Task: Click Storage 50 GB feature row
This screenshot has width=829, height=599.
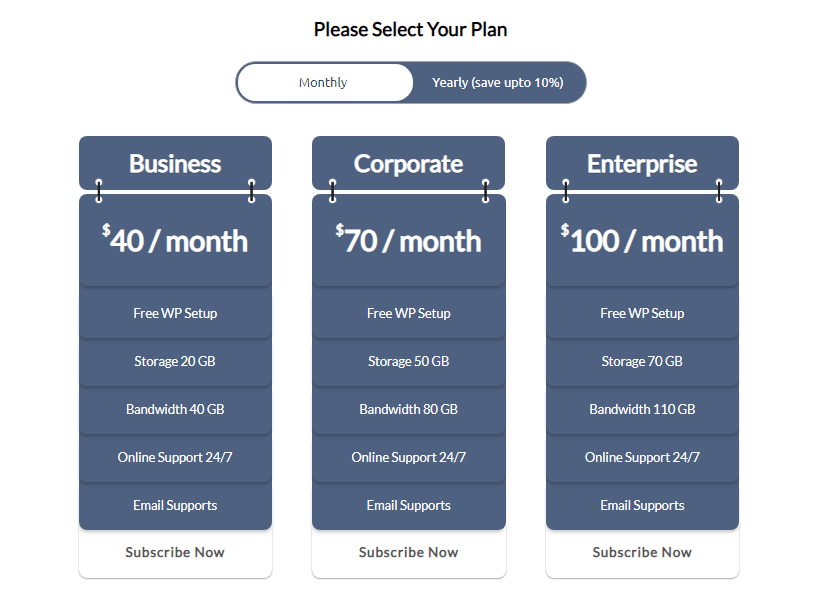Action: (x=409, y=362)
